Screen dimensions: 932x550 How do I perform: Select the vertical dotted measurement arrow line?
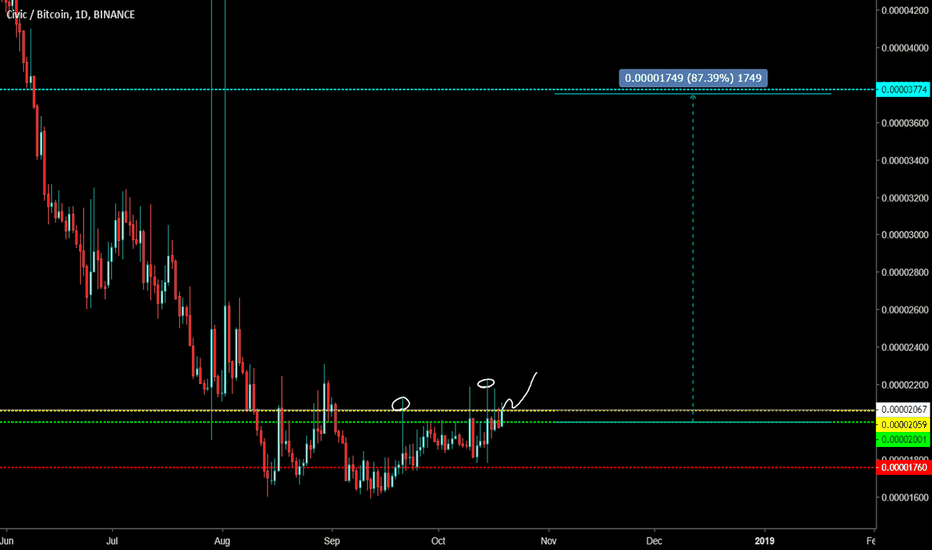692,258
